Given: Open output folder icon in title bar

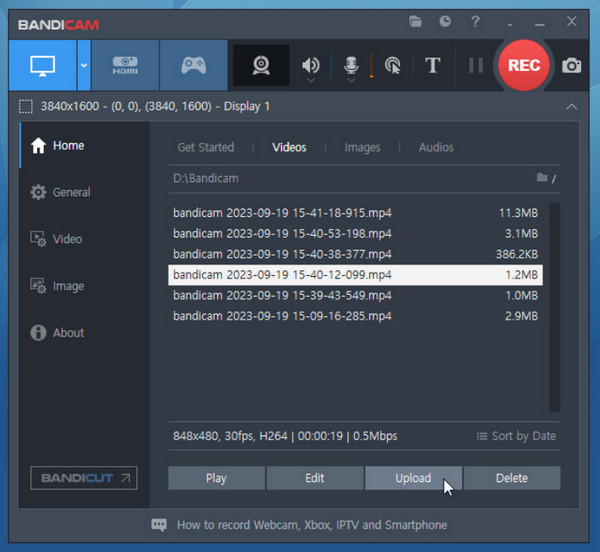Looking at the screenshot, I should tap(415, 21).
